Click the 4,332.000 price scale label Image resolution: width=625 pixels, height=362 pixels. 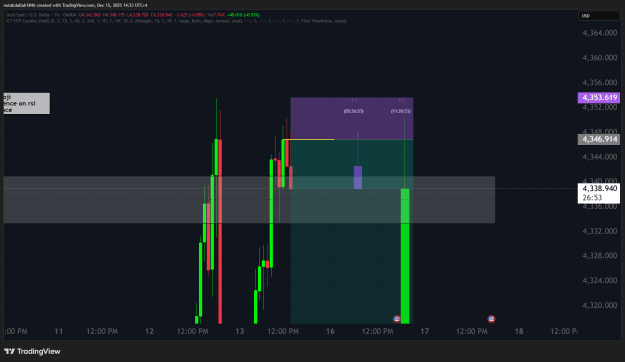click(599, 231)
